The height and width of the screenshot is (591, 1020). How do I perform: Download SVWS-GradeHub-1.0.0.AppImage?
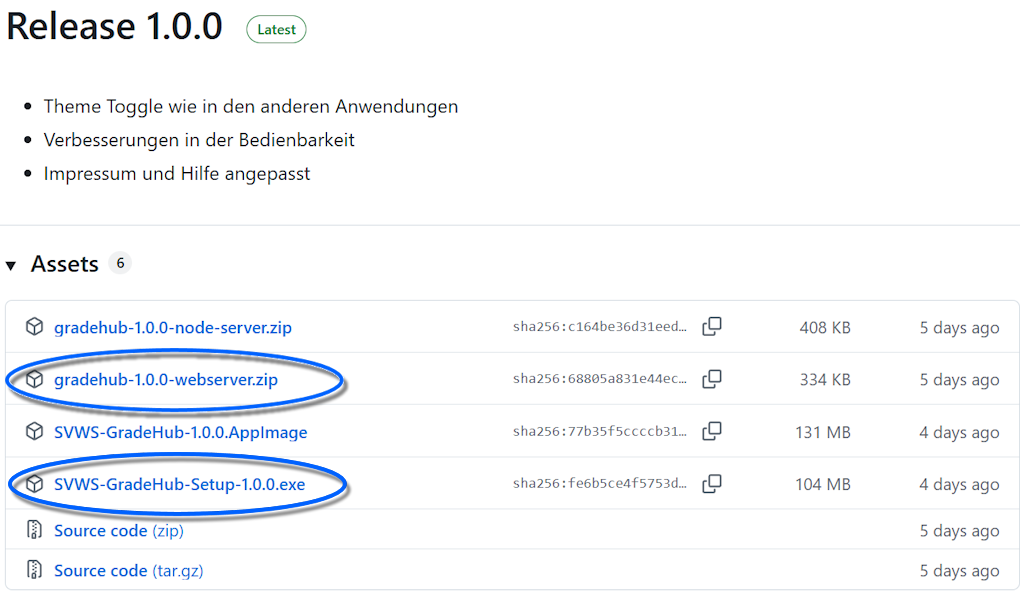click(x=180, y=432)
